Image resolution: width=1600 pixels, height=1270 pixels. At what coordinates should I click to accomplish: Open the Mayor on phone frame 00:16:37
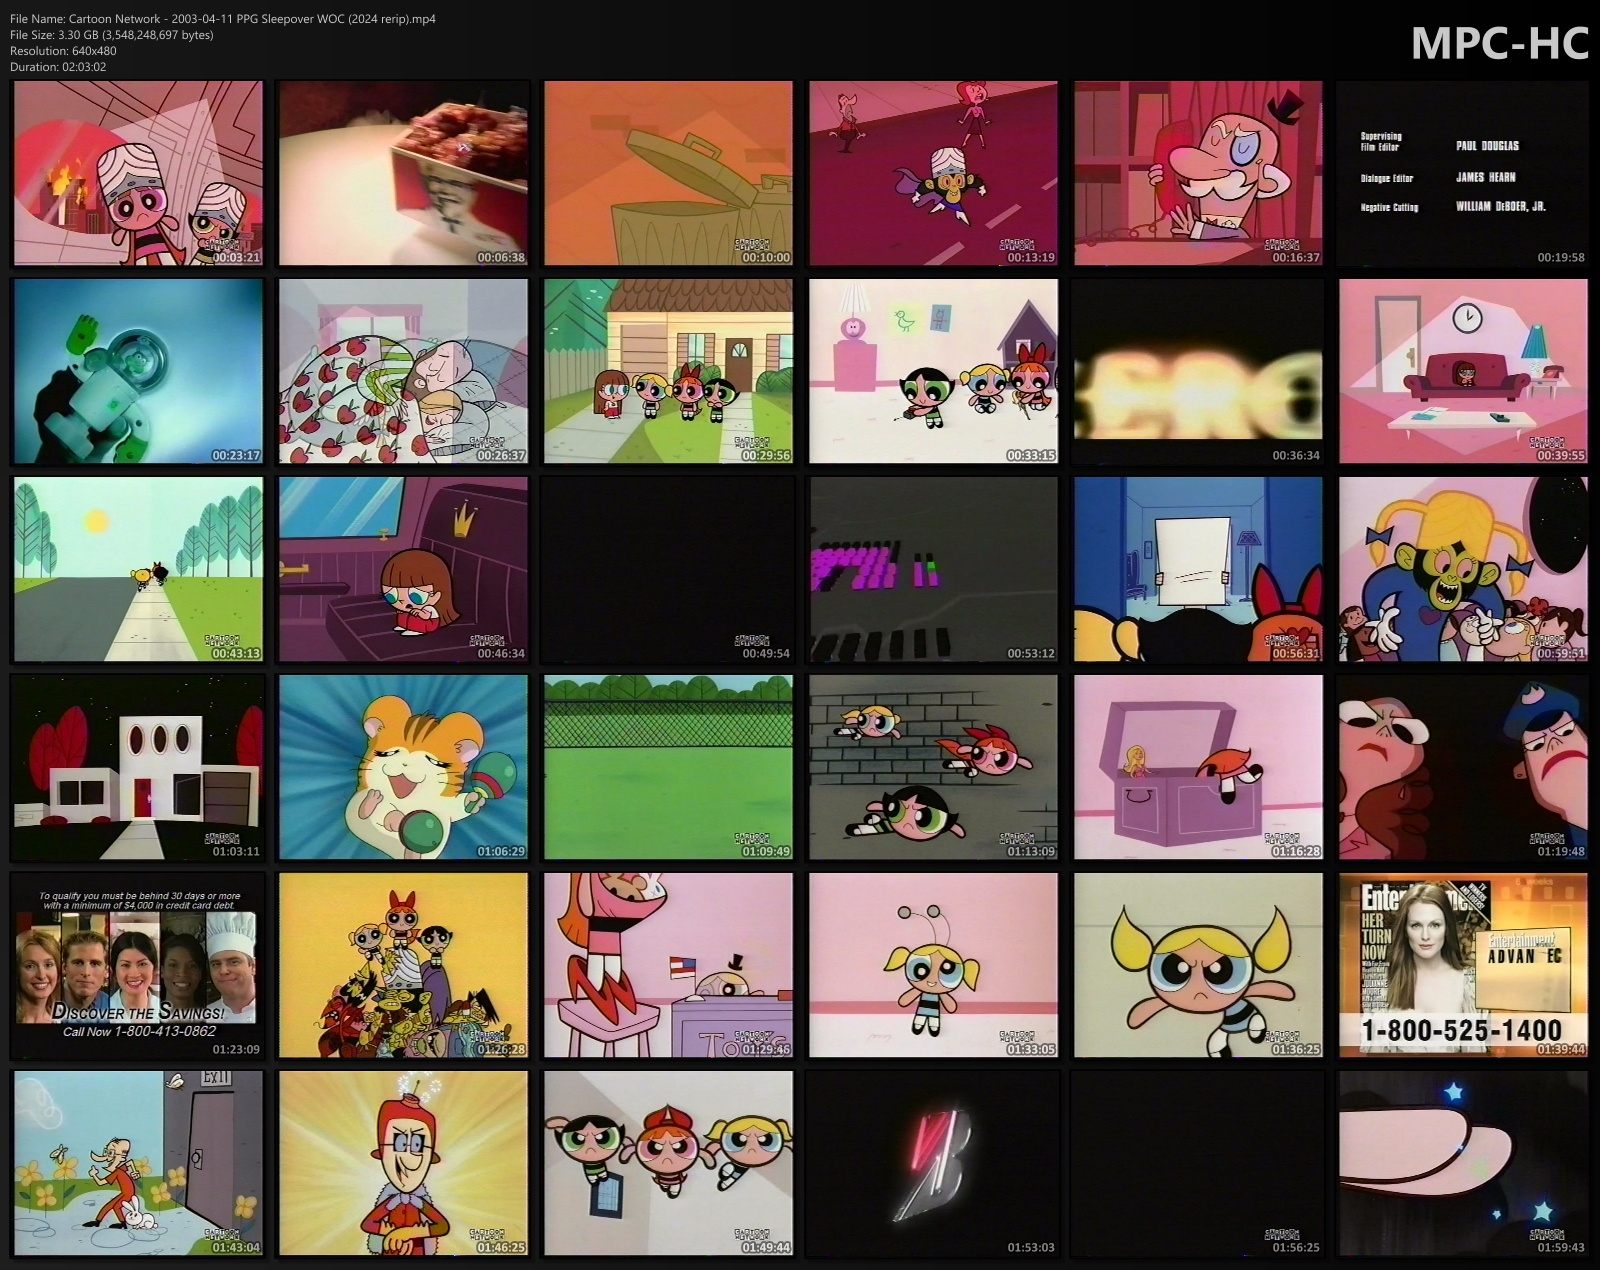click(x=1198, y=174)
